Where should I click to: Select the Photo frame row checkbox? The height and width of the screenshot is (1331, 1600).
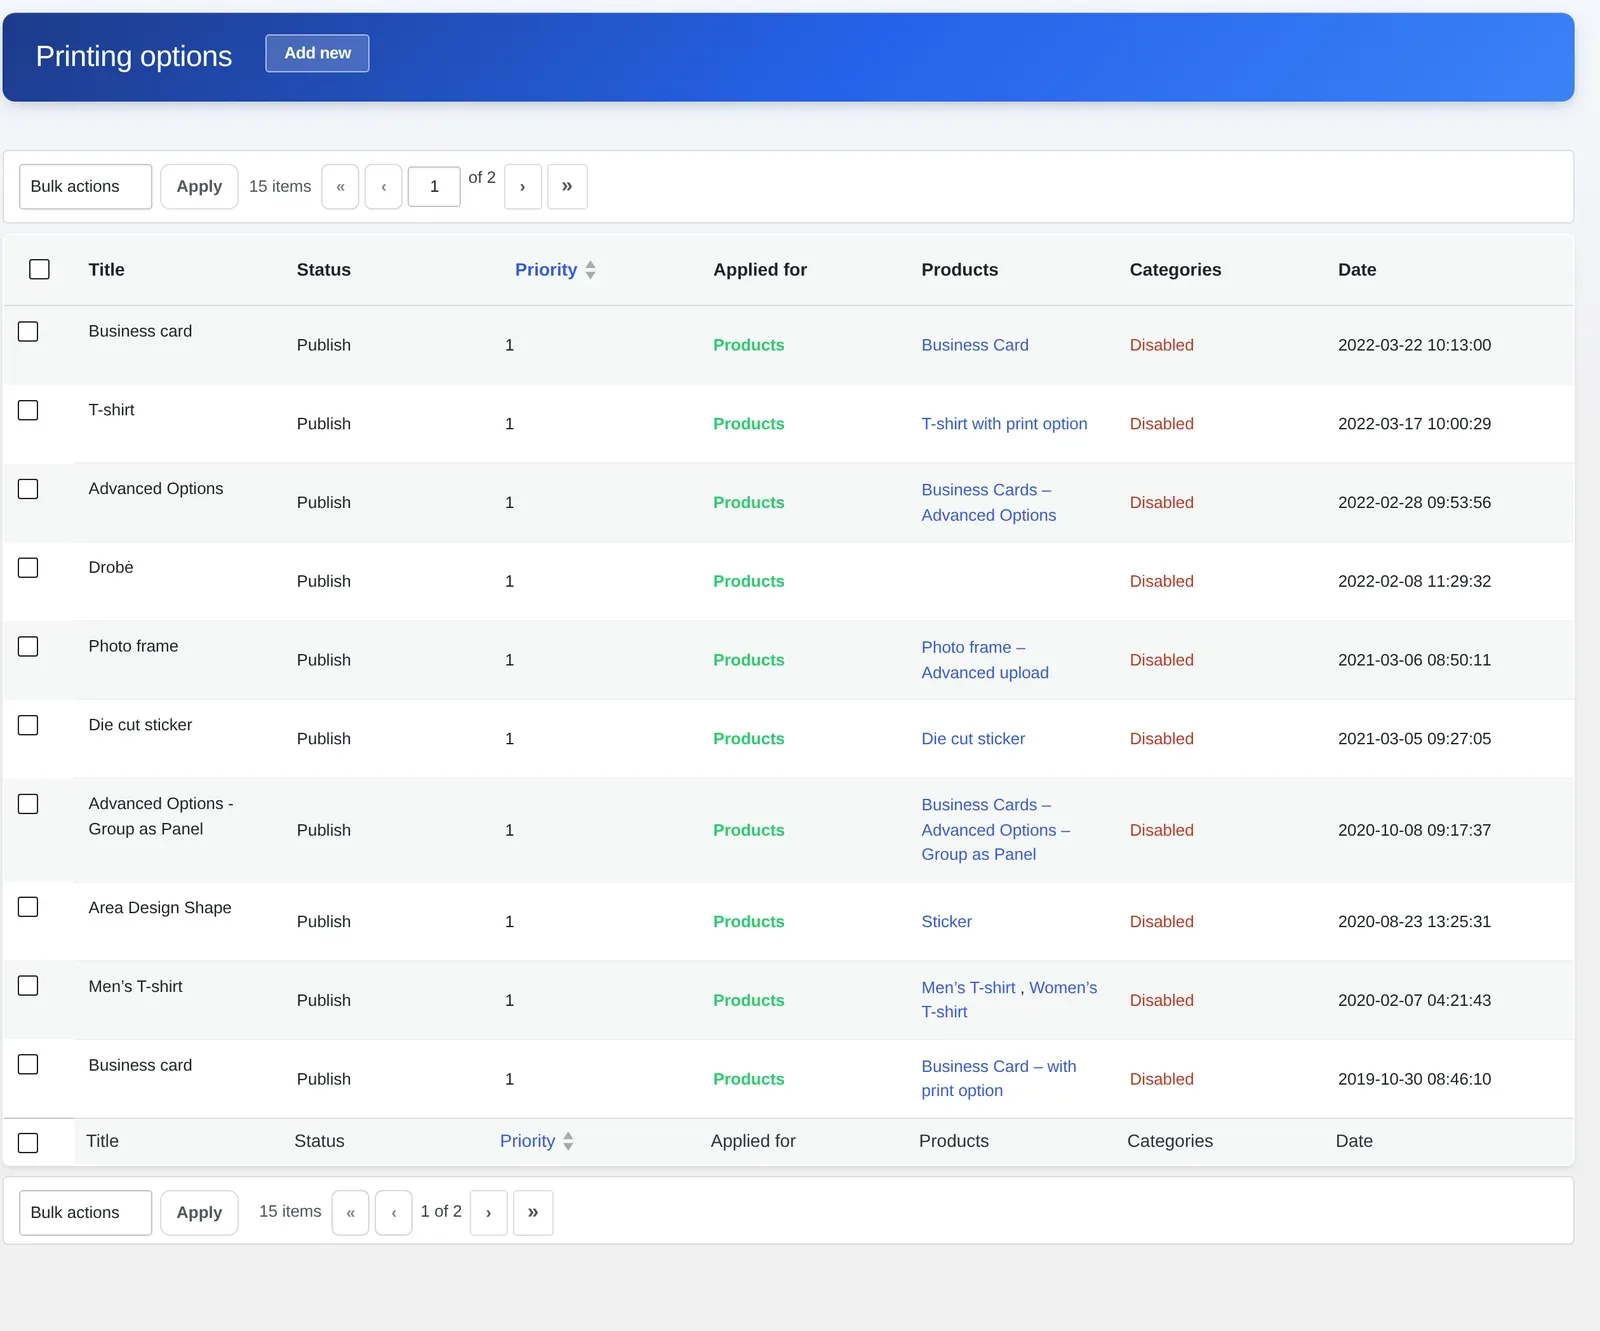[x=28, y=646]
